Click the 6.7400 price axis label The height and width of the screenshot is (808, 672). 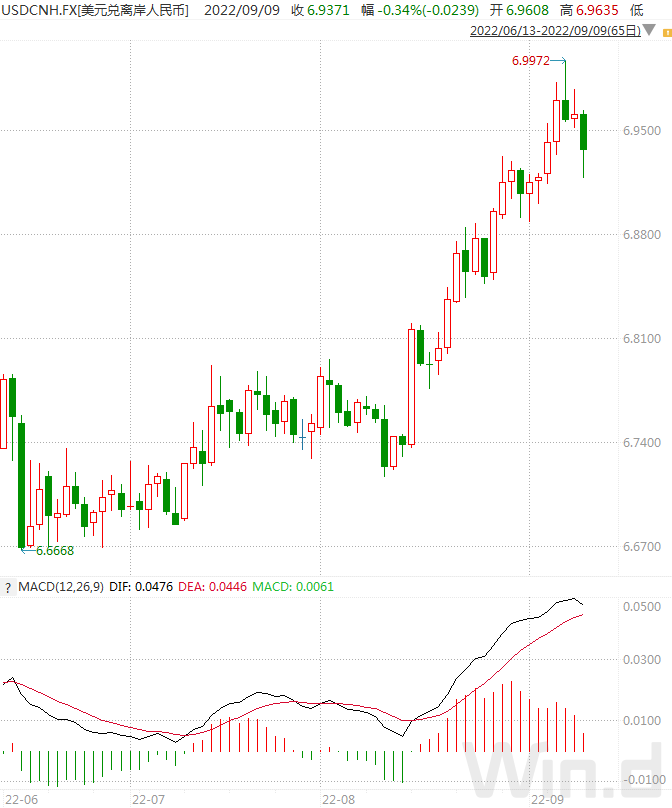(642, 443)
